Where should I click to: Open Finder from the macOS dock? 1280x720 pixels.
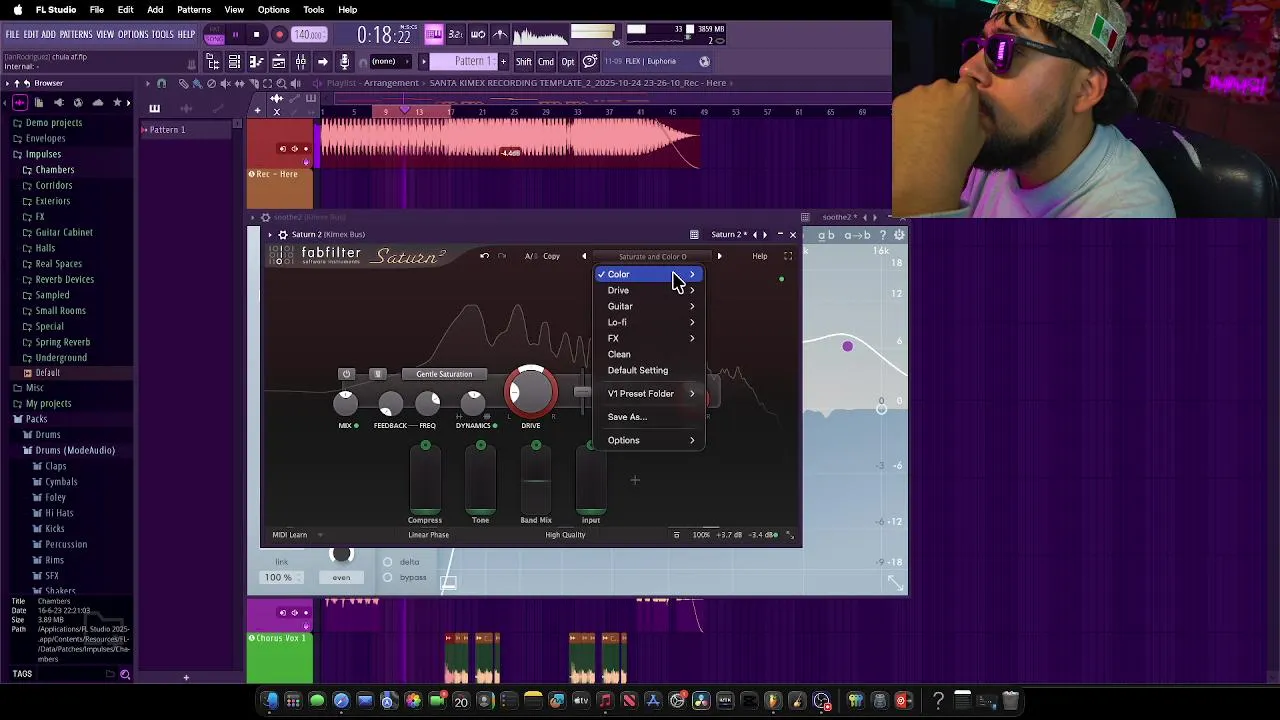pyautogui.click(x=269, y=701)
